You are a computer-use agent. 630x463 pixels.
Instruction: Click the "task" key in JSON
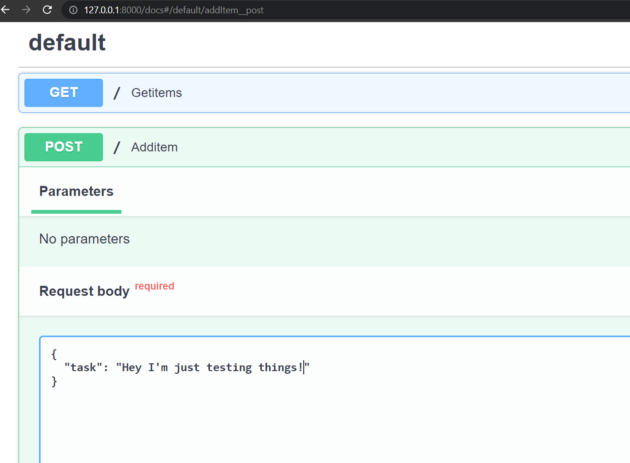point(83,367)
